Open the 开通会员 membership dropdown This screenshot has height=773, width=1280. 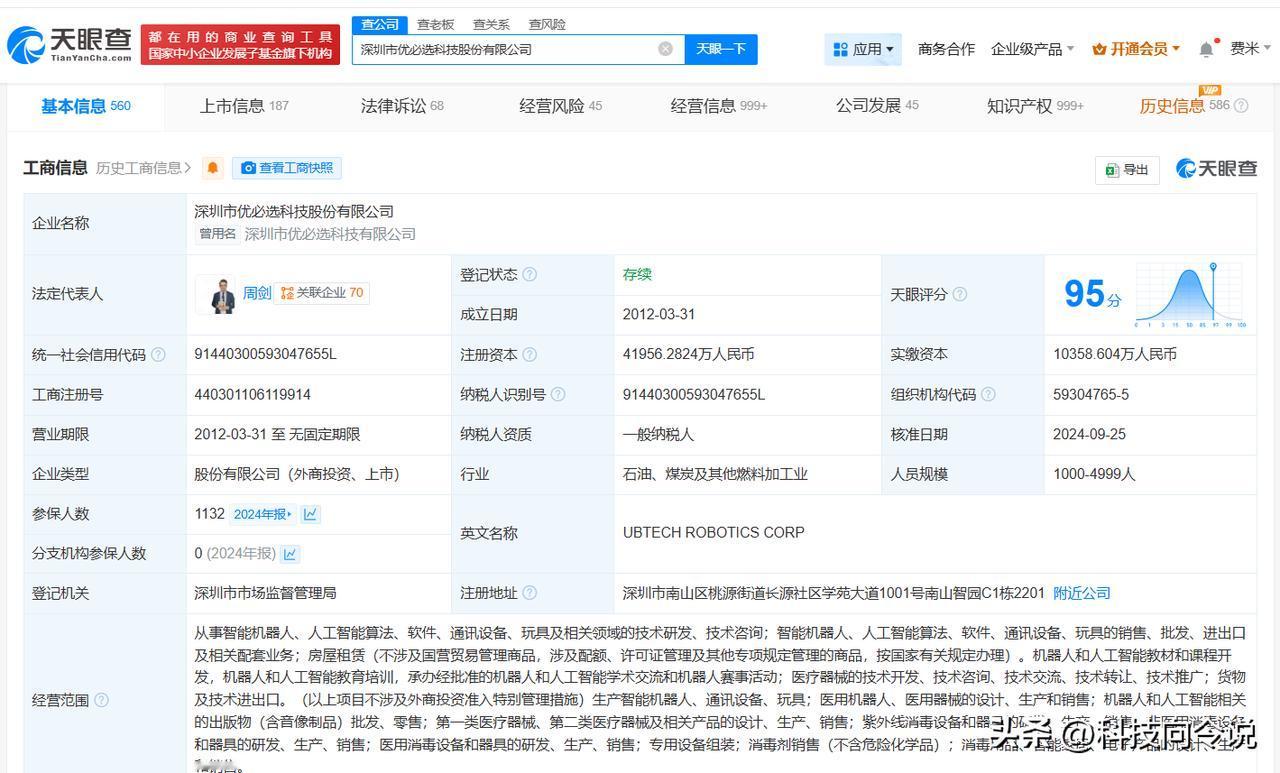(x=1136, y=49)
